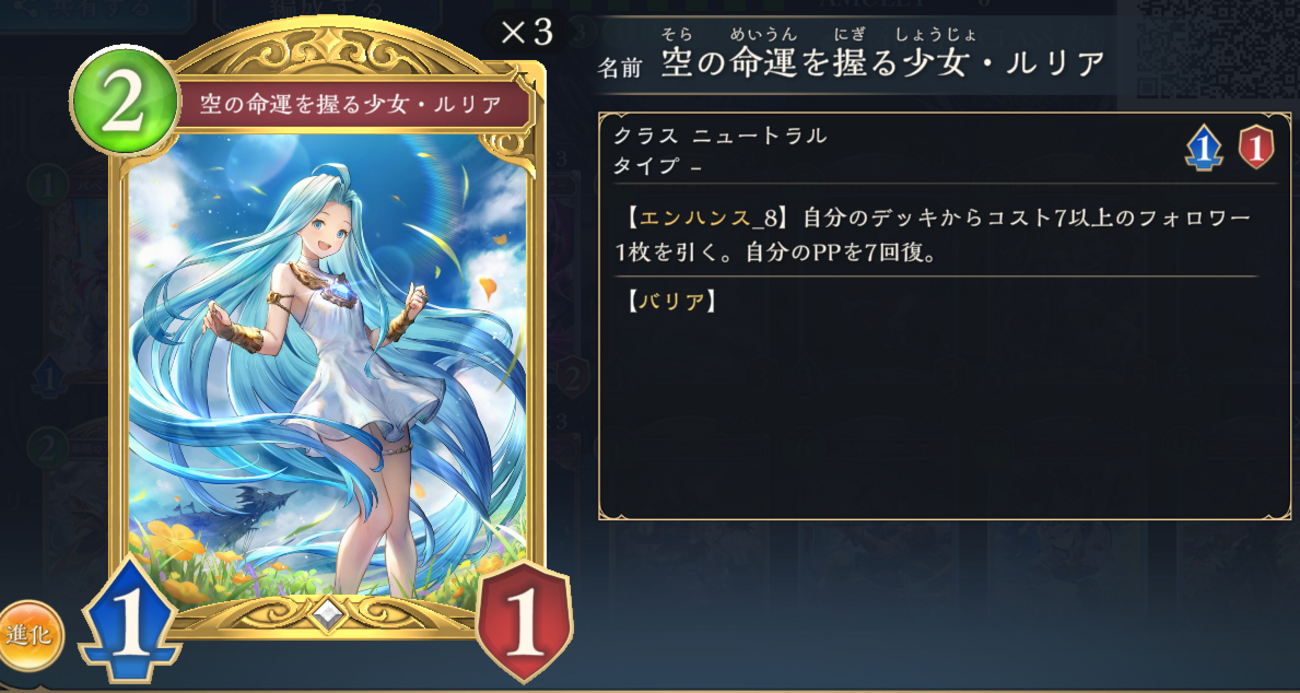Click the ×3 card count indicator
This screenshot has height=693, width=1300.
tap(526, 32)
